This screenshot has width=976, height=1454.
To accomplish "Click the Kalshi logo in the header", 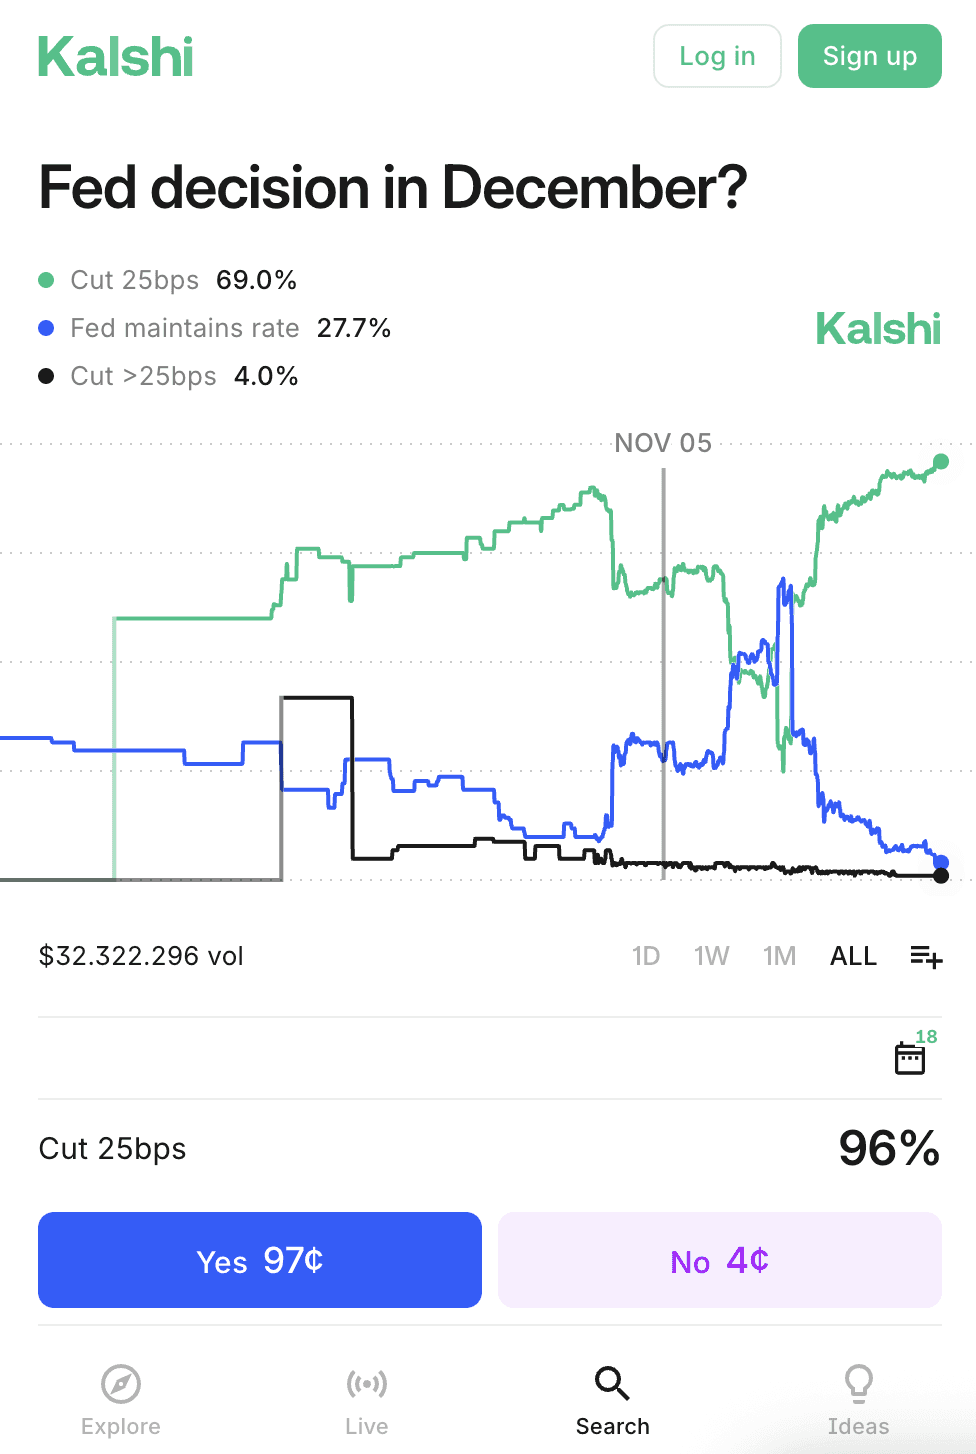I will tap(115, 57).
